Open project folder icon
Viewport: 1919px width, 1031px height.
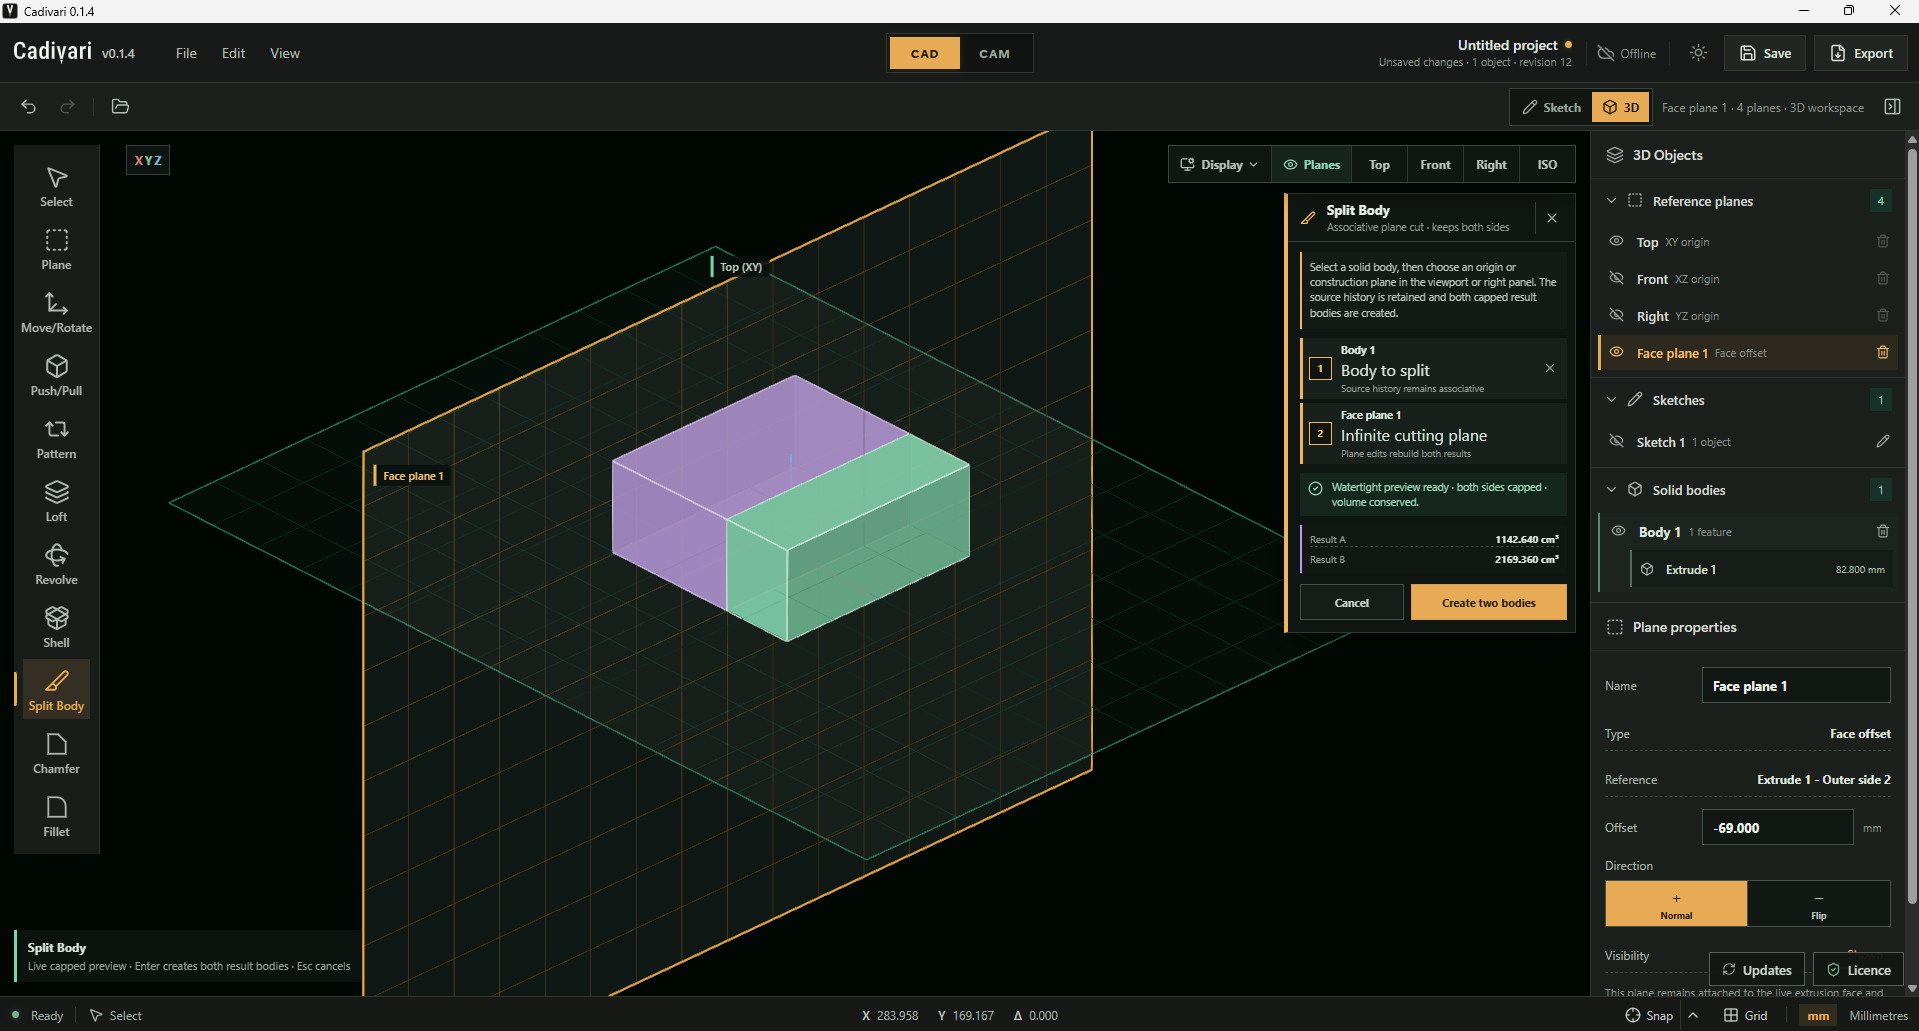[x=120, y=107]
